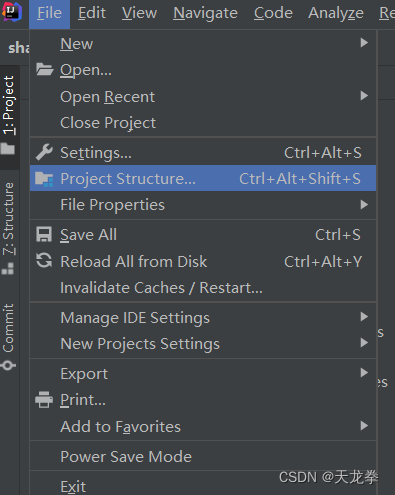This screenshot has width=395, height=495.
Task: Click the Reload All from Disk icon
Action: click(44, 261)
